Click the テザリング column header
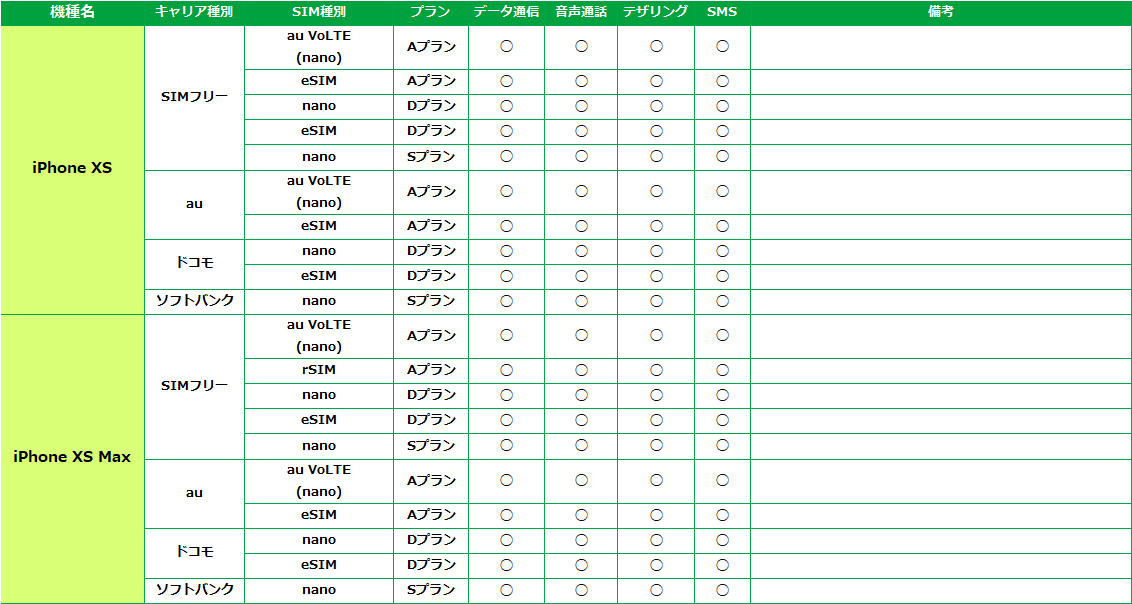The width and height of the screenshot is (1132, 604). 656,12
